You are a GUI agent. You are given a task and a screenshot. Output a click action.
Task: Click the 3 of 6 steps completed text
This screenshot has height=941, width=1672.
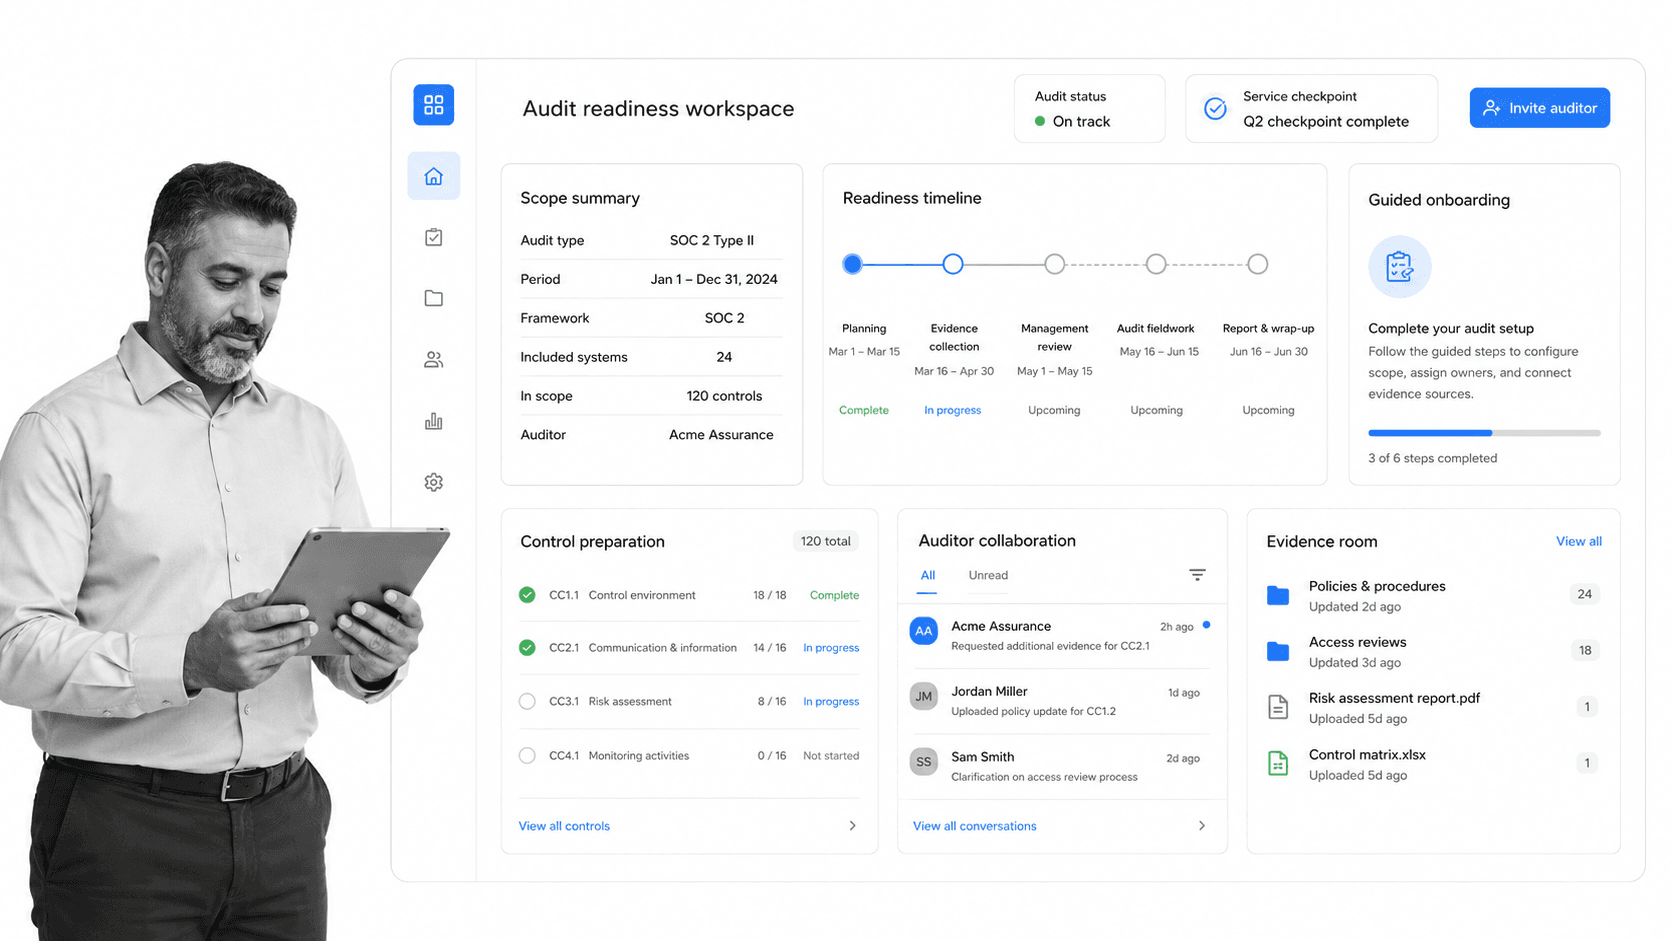pos(1432,458)
